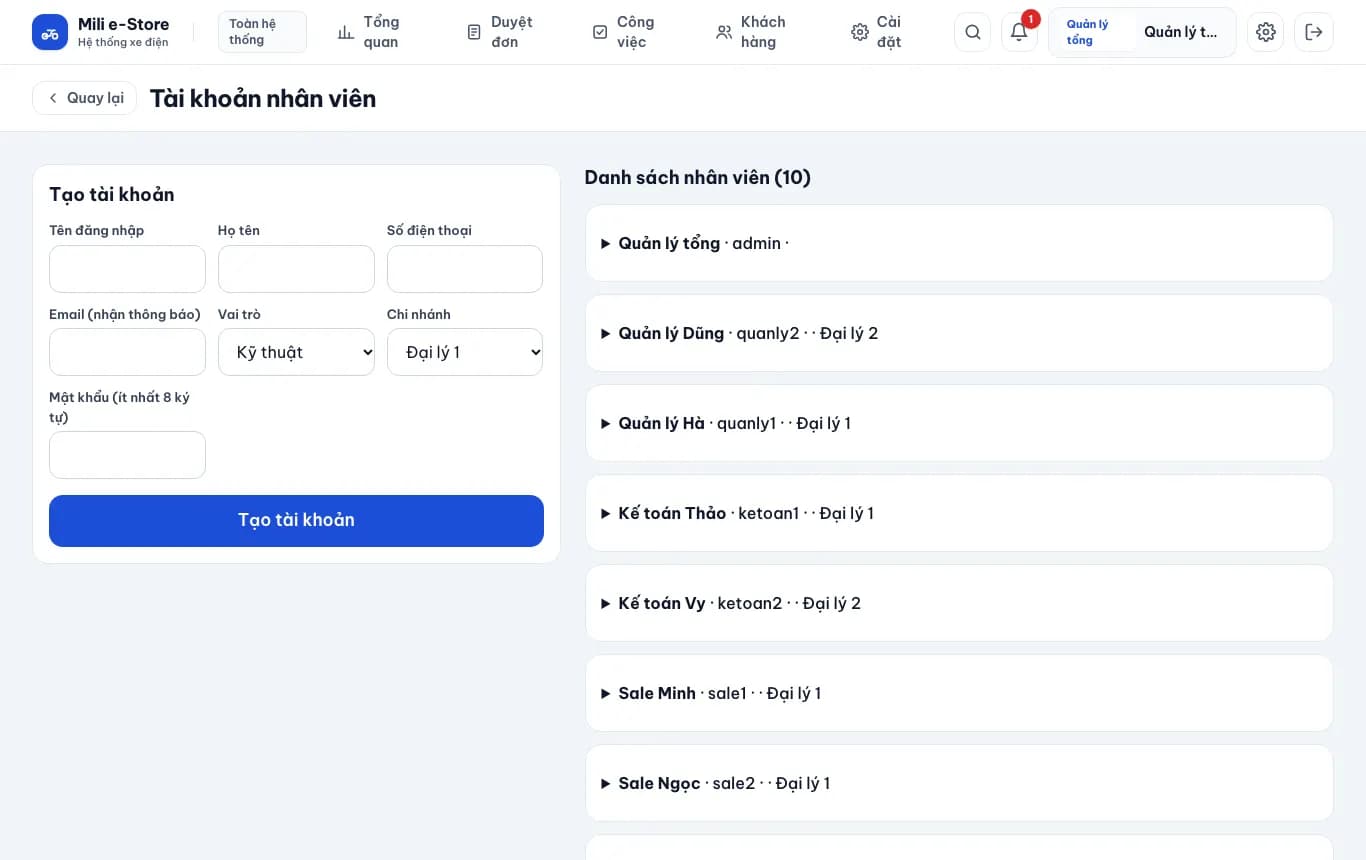Open the settings gear beside the user profile

click(1266, 32)
